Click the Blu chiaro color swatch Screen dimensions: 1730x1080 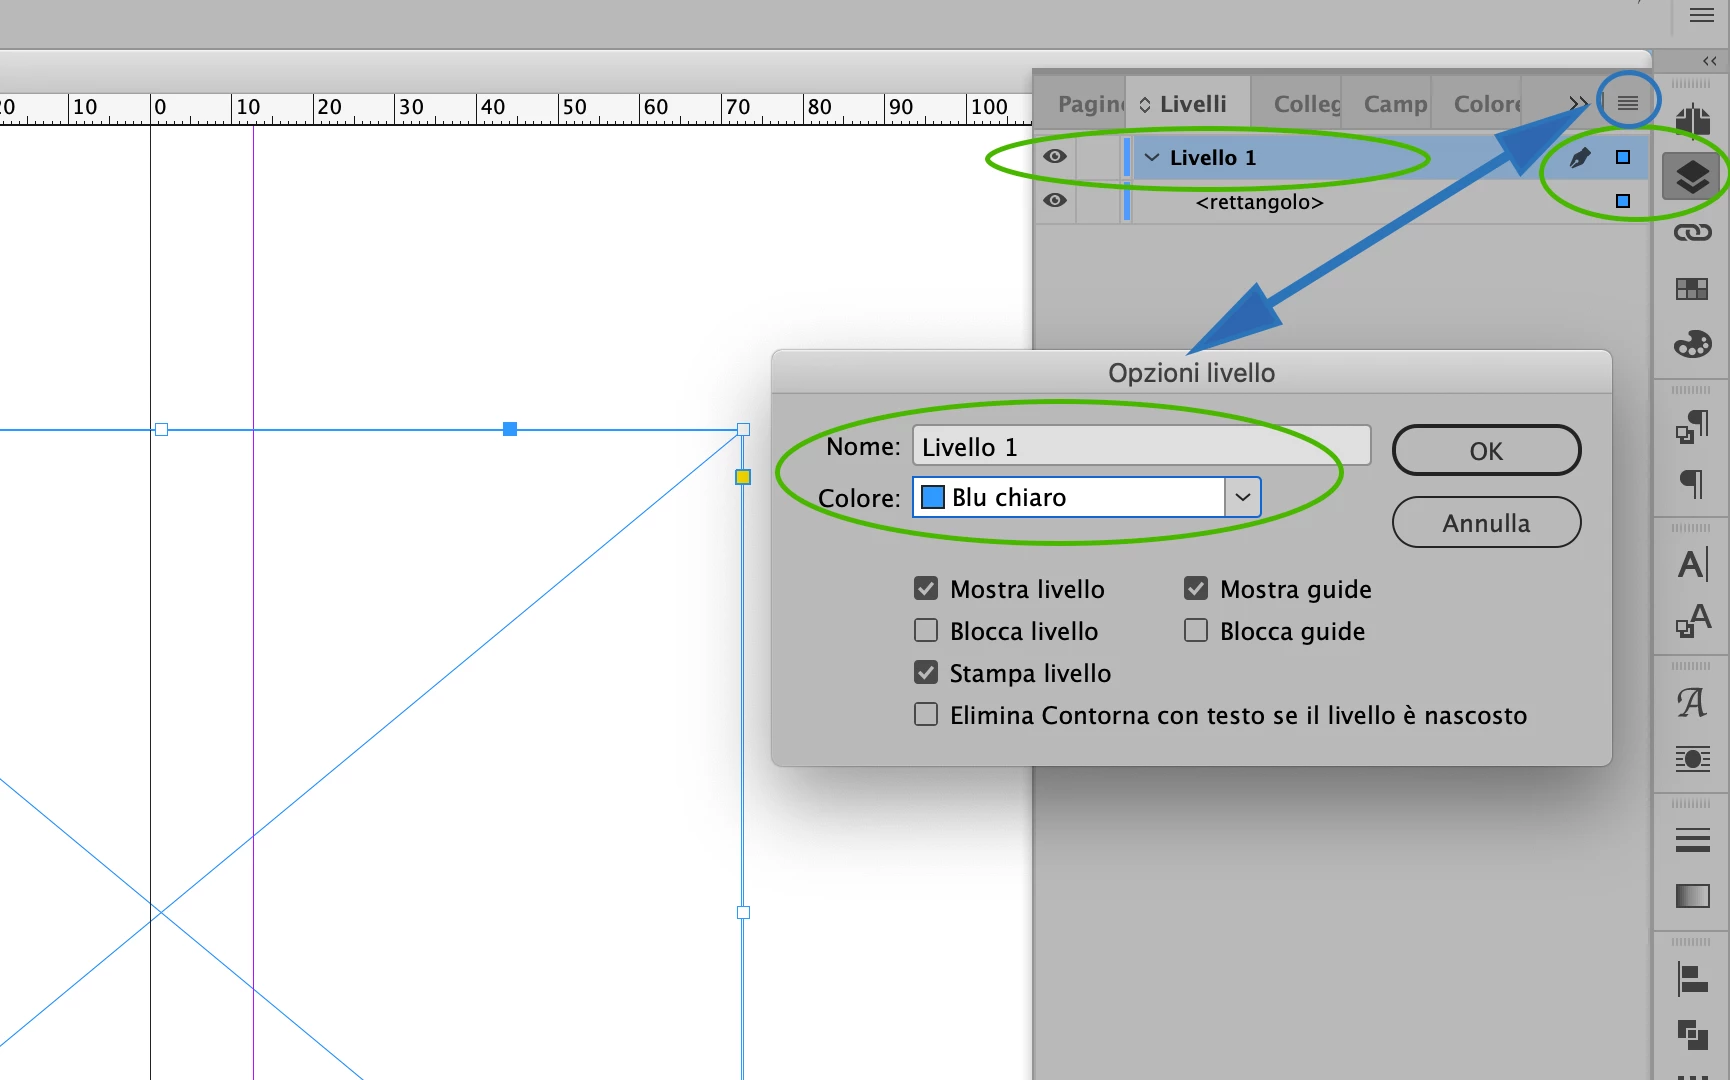(932, 497)
